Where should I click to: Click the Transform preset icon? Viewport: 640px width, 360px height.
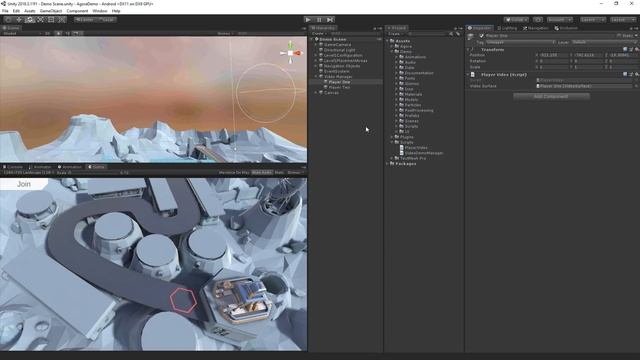tap(631, 49)
